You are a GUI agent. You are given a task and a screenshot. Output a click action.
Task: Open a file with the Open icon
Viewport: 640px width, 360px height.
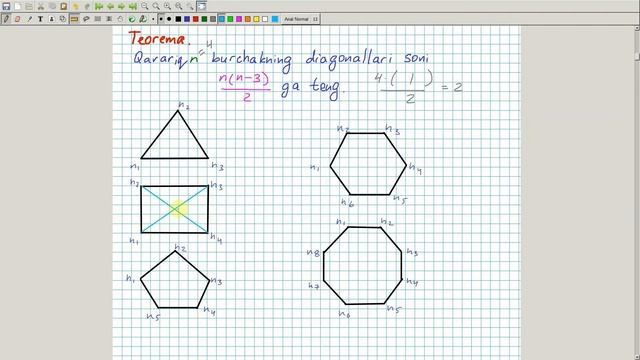[29, 7]
